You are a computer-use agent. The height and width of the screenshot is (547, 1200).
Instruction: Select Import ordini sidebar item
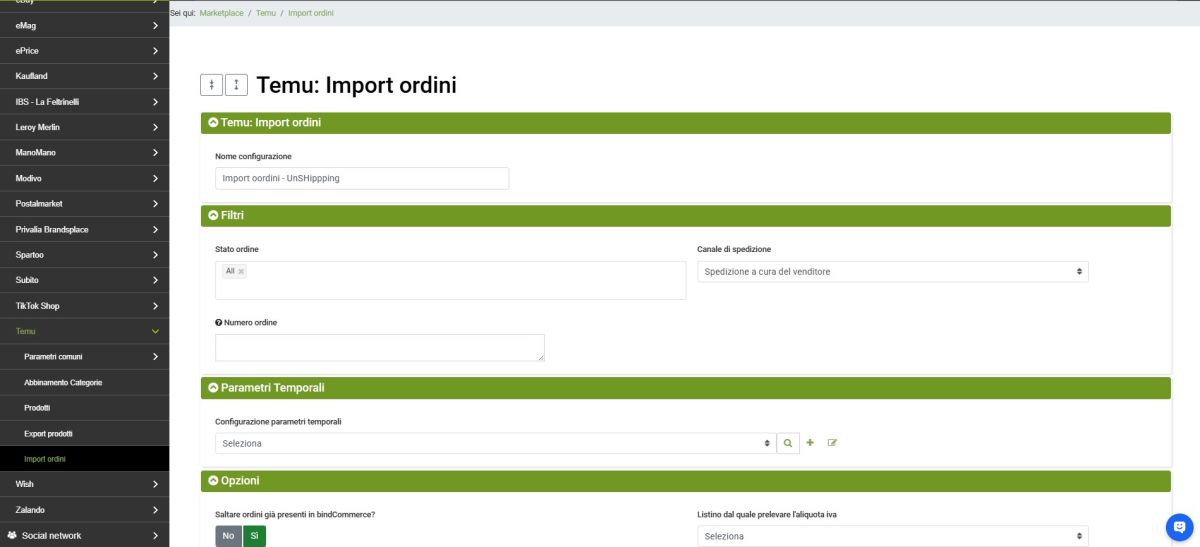[x=84, y=459]
